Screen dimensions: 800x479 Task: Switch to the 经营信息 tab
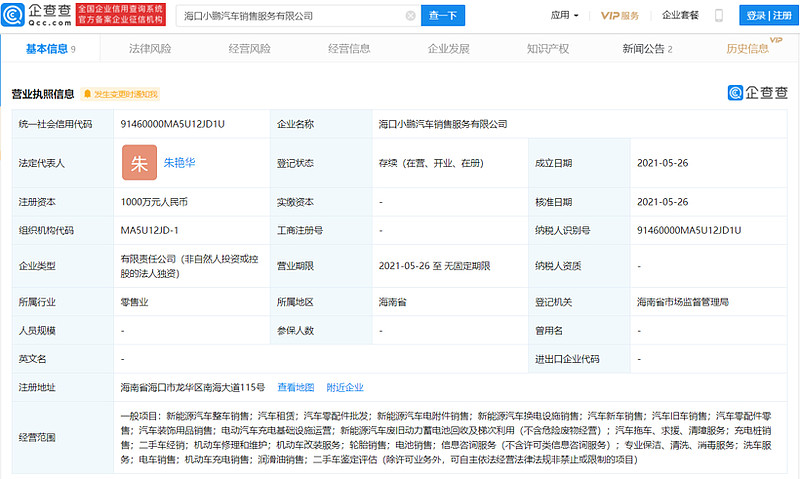click(x=349, y=49)
